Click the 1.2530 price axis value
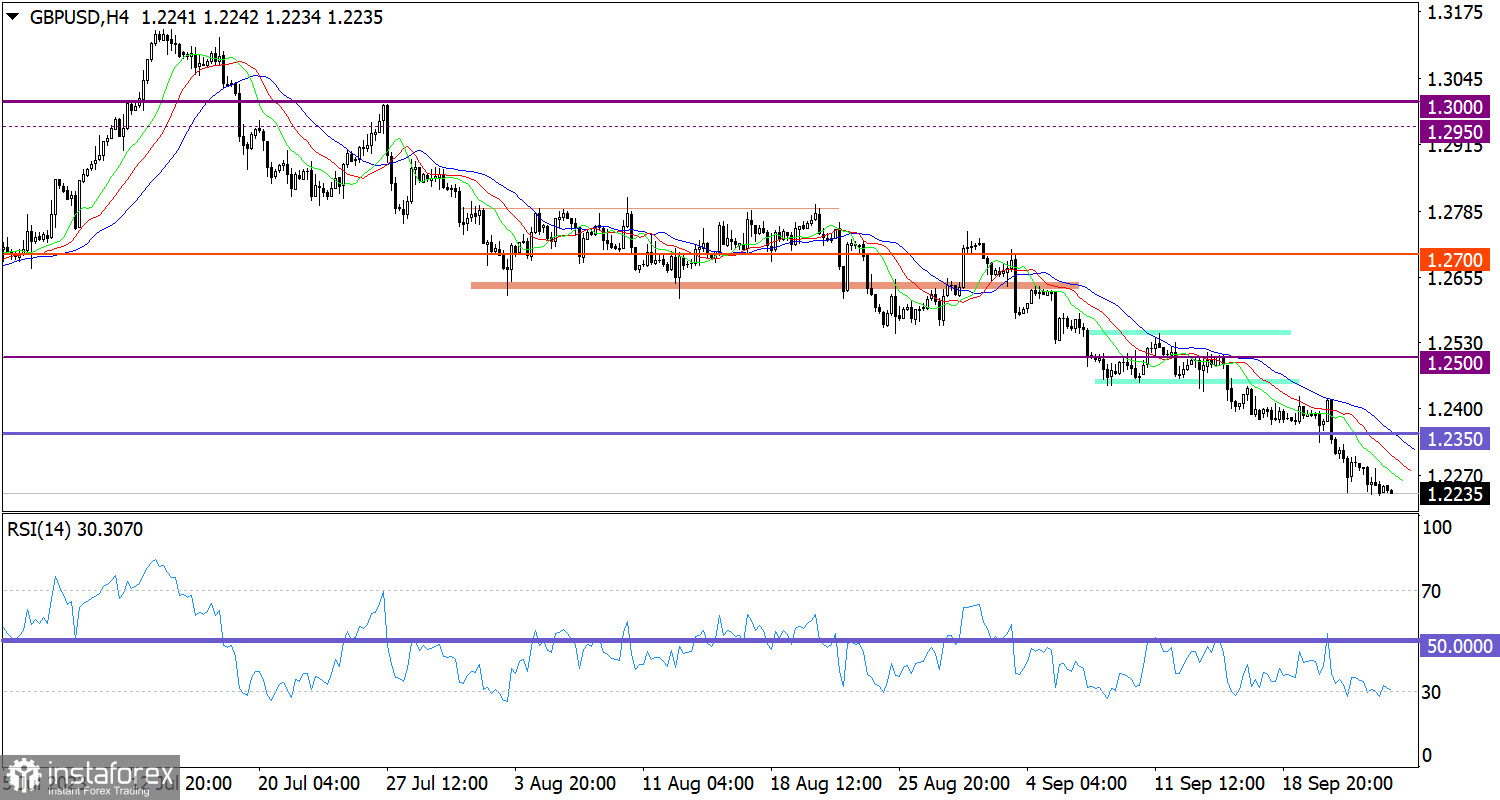The height and width of the screenshot is (800, 1500). pos(1456,342)
